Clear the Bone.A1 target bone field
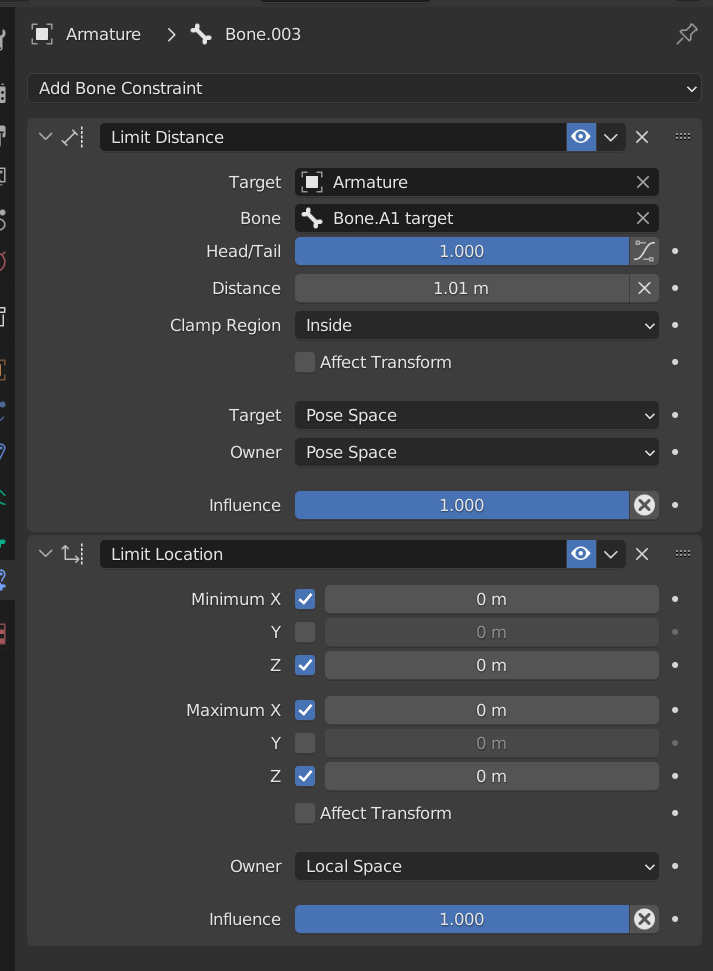 pyautogui.click(x=643, y=218)
